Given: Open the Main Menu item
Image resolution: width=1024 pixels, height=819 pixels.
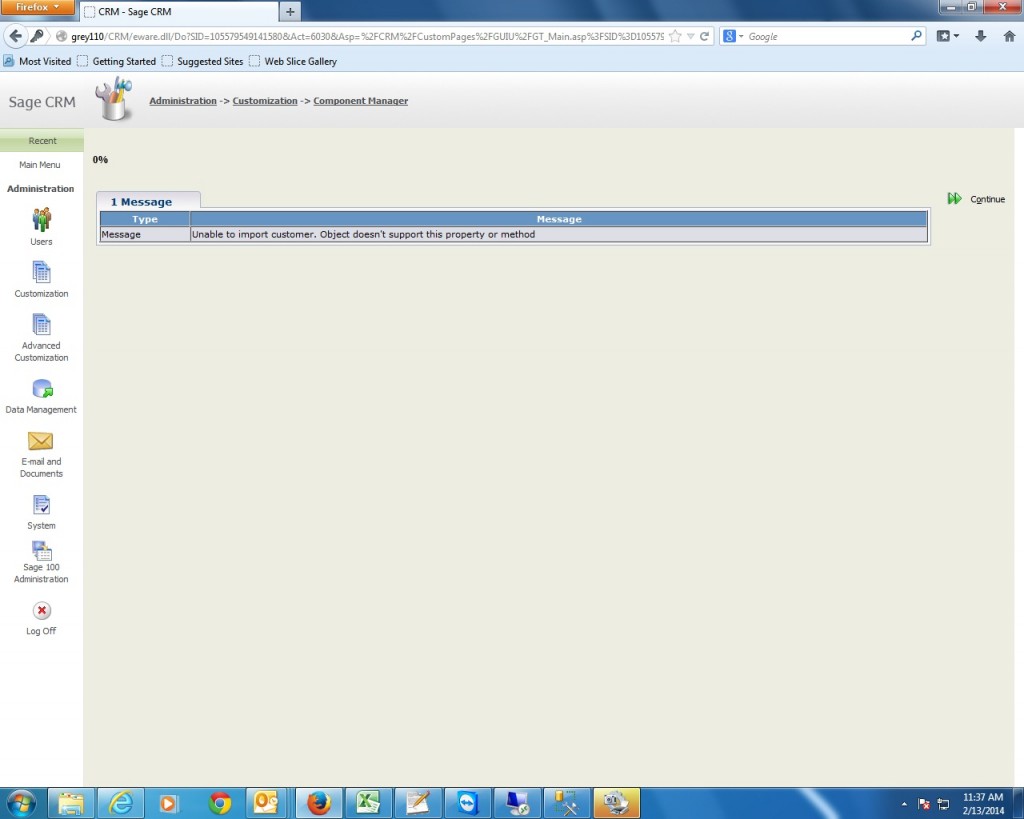Looking at the screenshot, I should 40,165.
